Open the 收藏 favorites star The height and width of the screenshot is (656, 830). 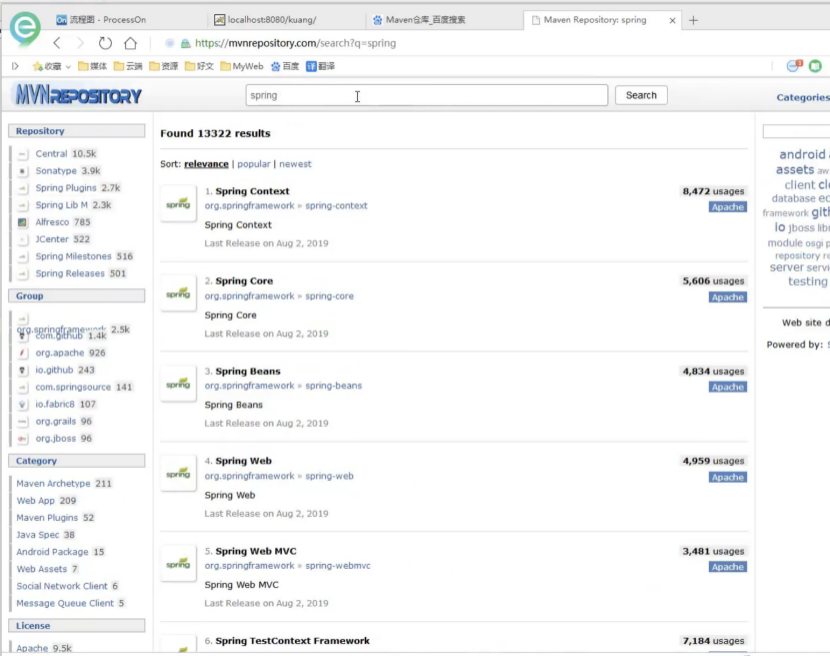tap(47, 66)
